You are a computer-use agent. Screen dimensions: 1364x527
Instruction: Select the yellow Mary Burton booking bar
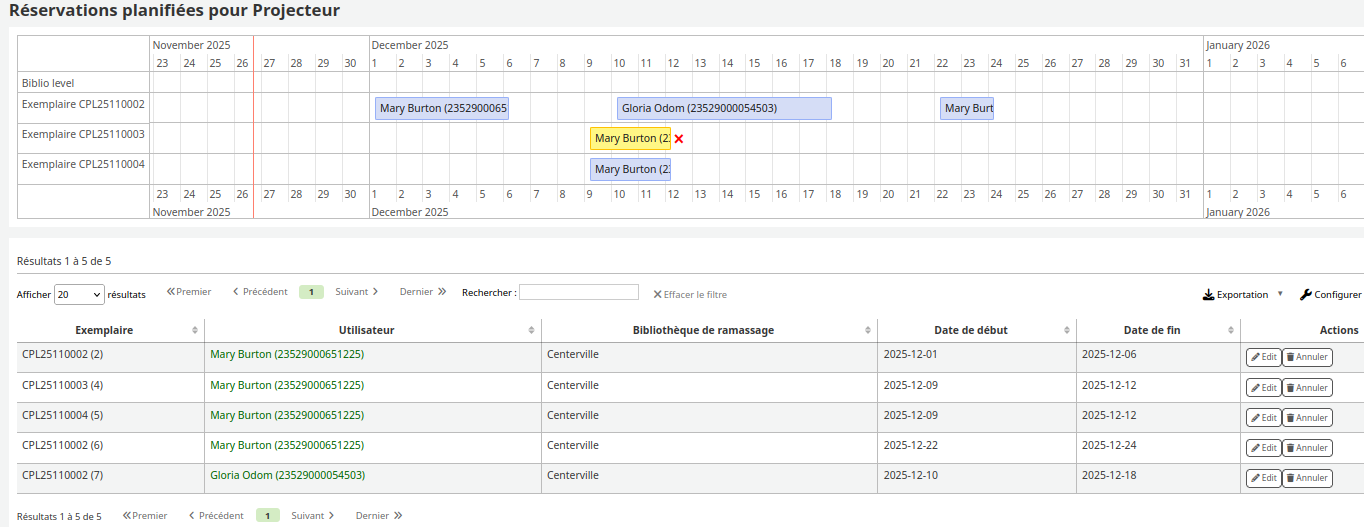tap(629, 139)
